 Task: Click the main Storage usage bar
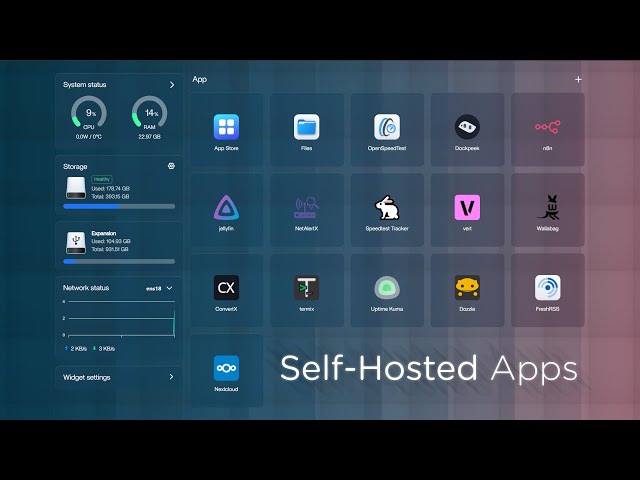pyautogui.click(x=119, y=207)
